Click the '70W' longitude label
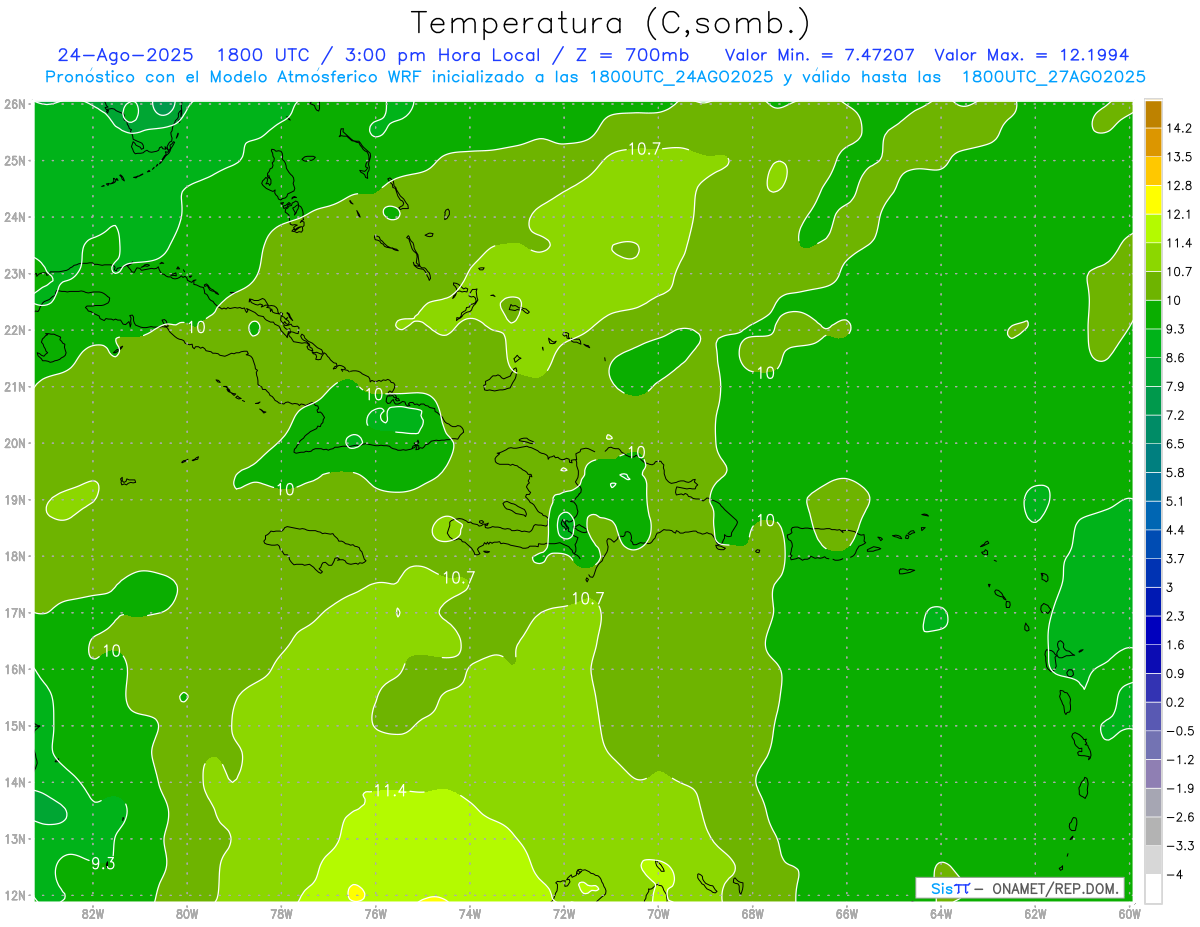1200x927 pixels. (x=658, y=912)
